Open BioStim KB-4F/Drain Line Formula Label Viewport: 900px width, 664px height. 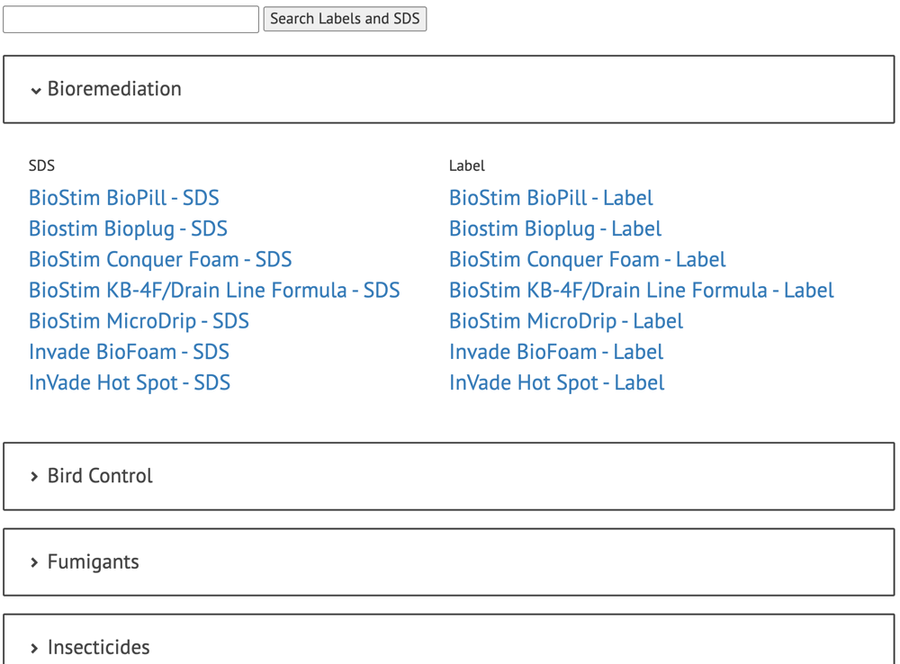pyautogui.click(x=641, y=291)
